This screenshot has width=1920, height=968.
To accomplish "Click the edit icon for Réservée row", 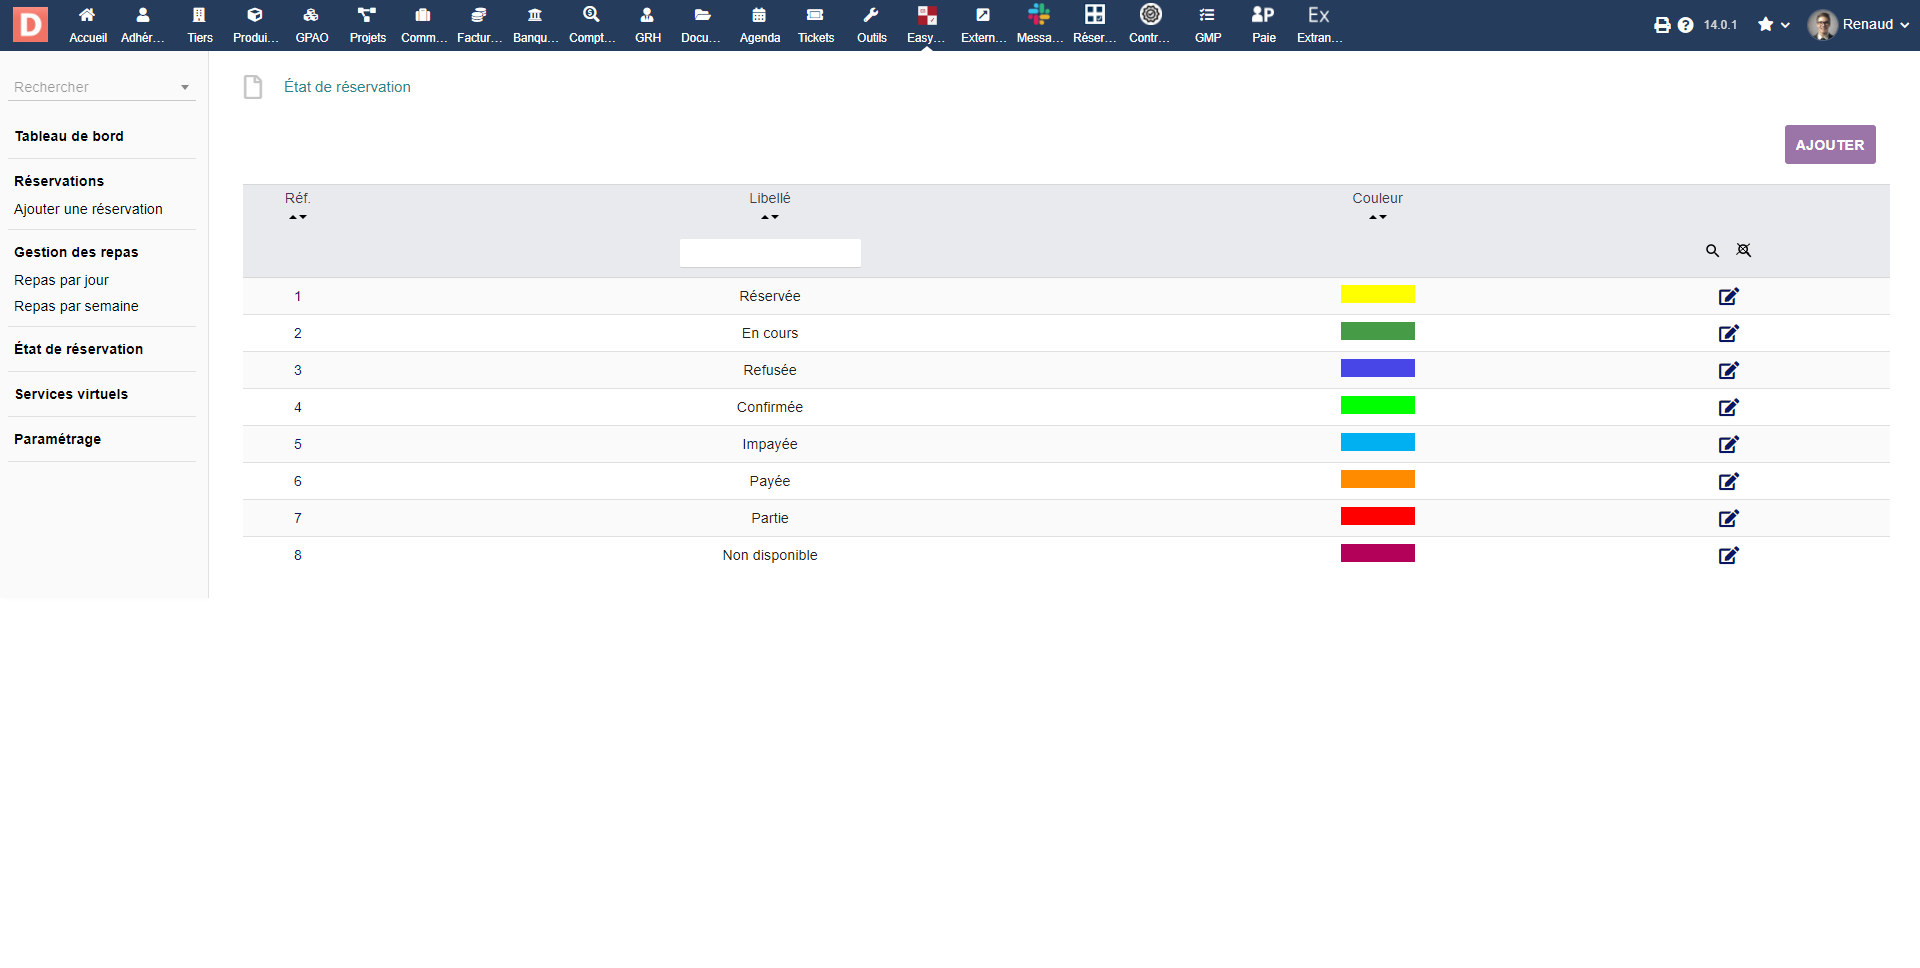I will coord(1728,296).
